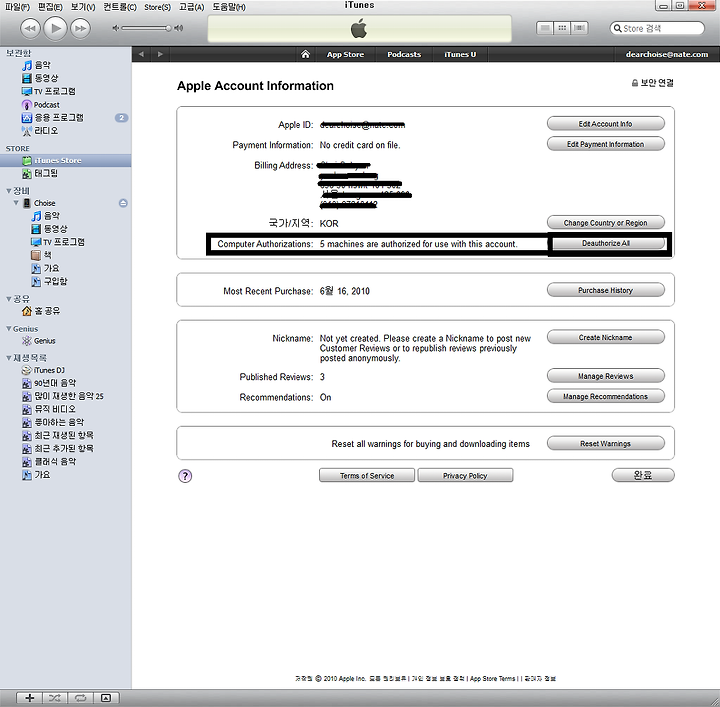Select 음악 in the library section
The width and height of the screenshot is (720, 707).
pos(37,65)
